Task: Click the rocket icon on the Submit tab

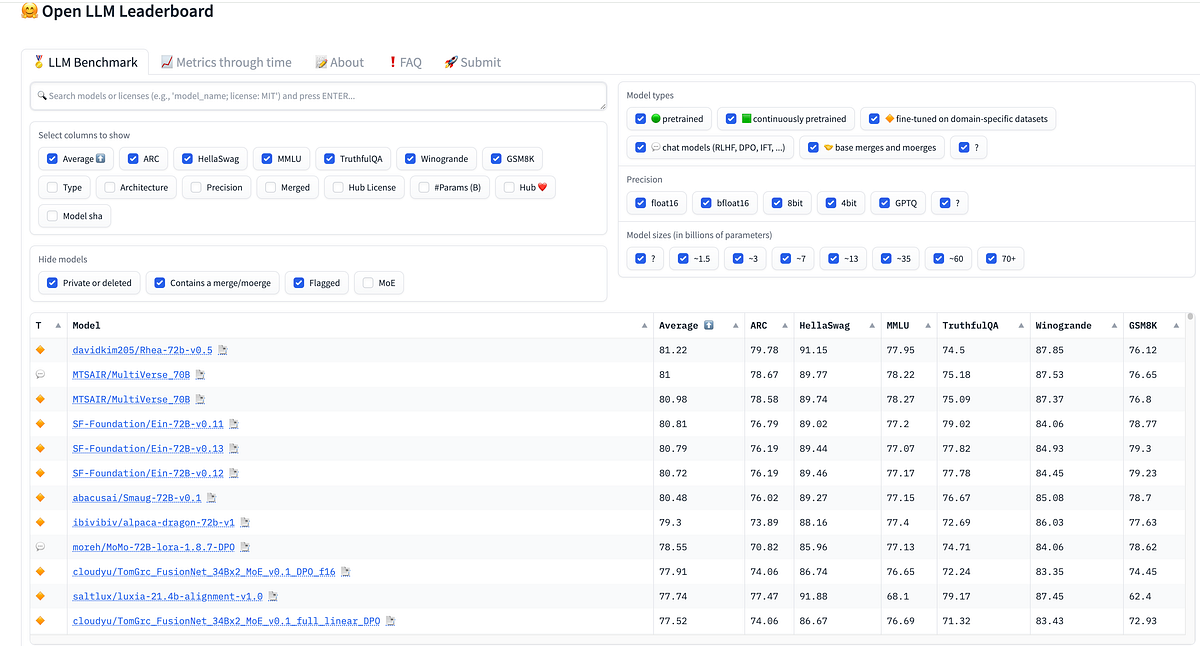Action: tap(451, 61)
